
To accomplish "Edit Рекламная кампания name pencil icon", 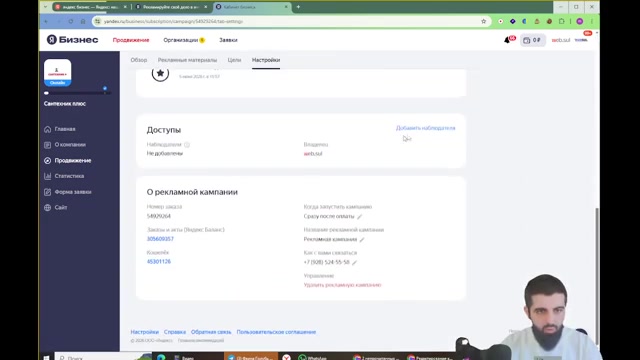I will click(x=362, y=240).
